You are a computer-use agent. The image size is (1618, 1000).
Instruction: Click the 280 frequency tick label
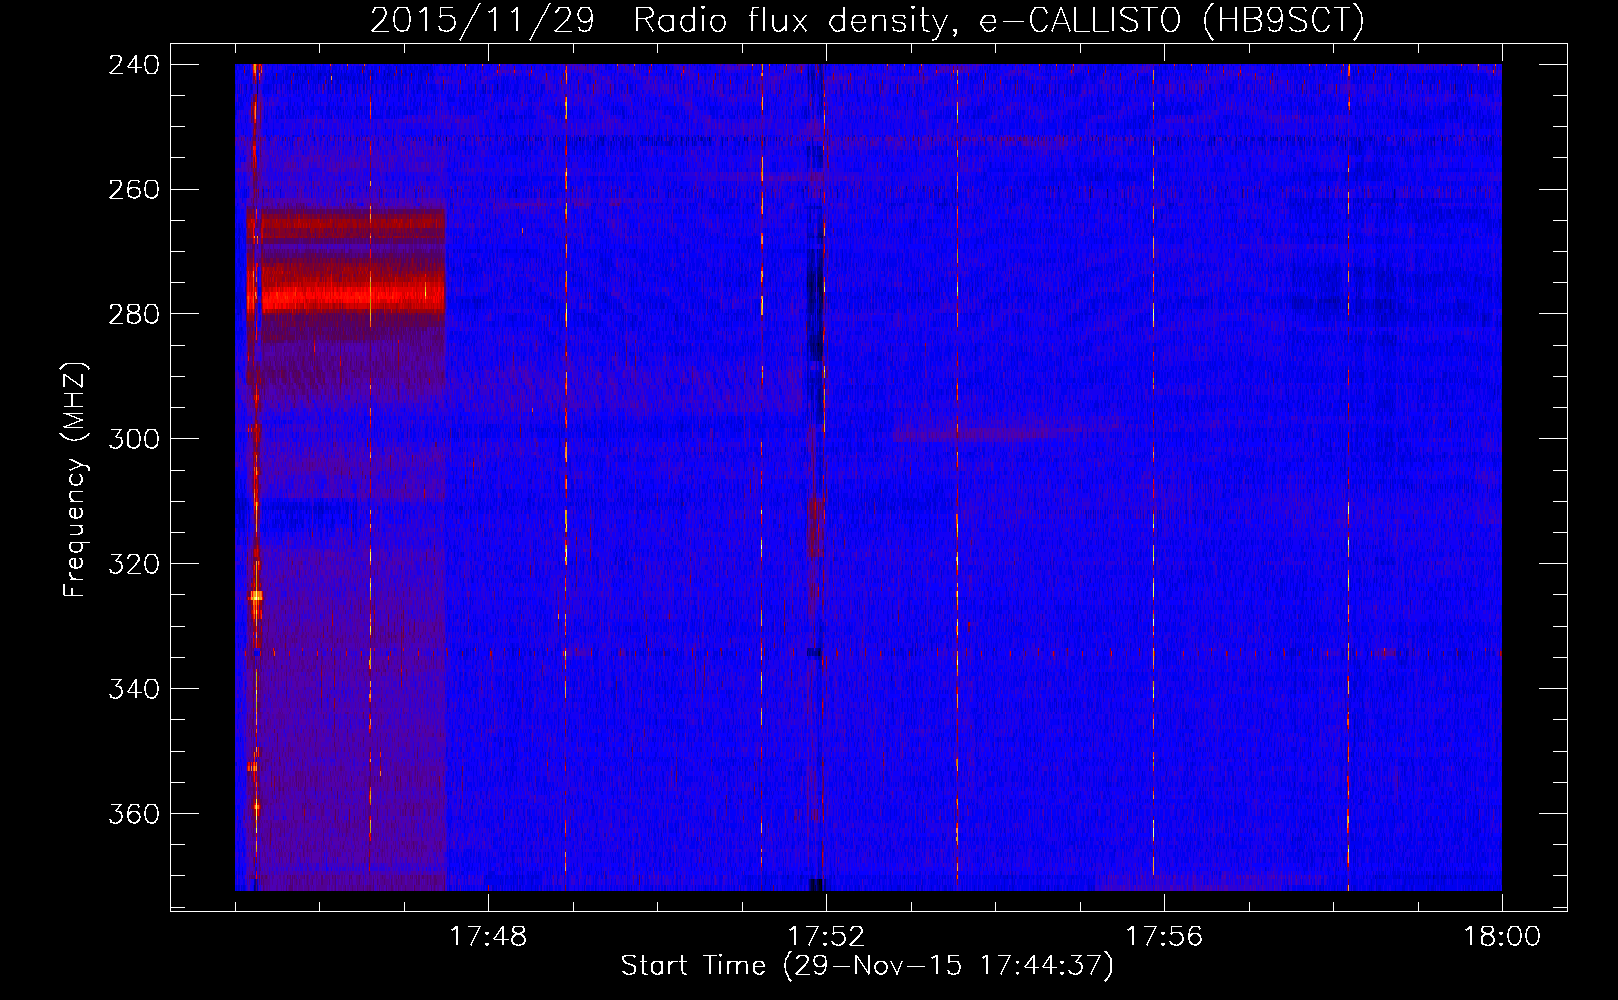pyautogui.click(x=134, y=314)
